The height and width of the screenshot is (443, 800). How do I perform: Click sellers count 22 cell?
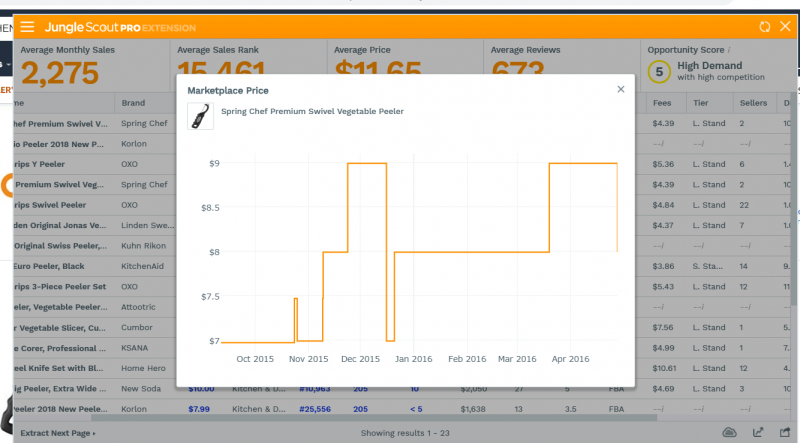(744, 205)
